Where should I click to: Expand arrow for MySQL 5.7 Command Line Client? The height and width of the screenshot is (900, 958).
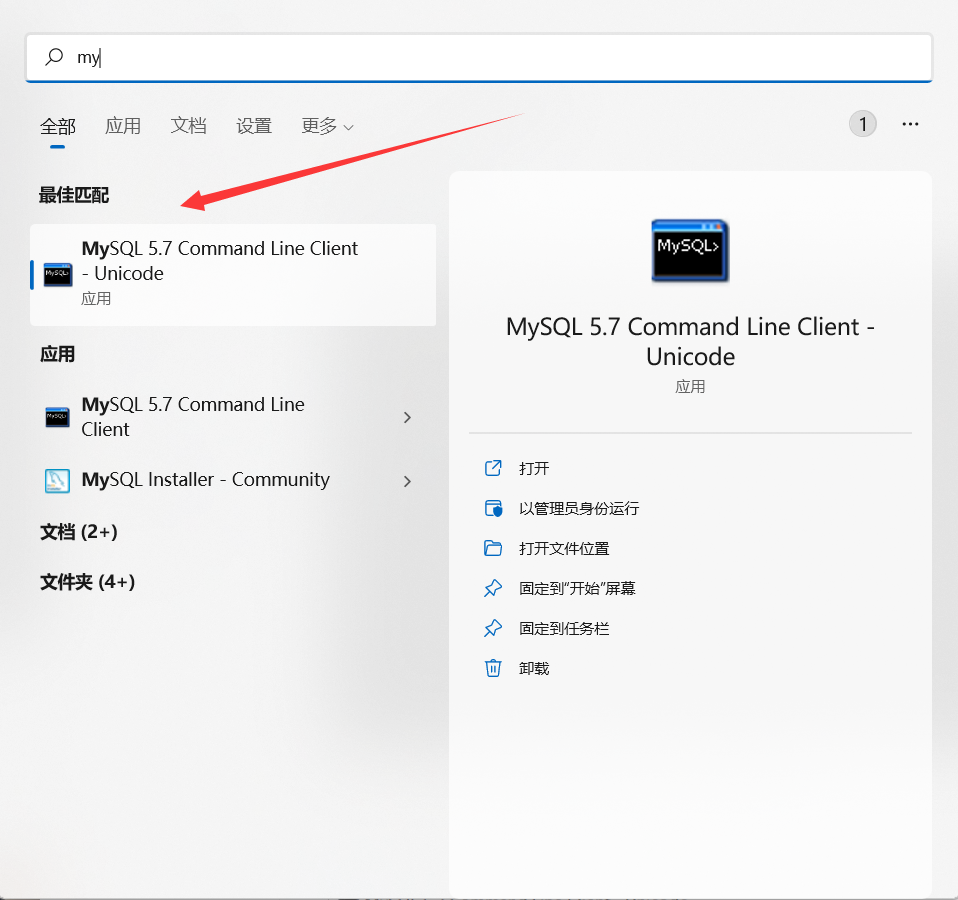point(408,417)
